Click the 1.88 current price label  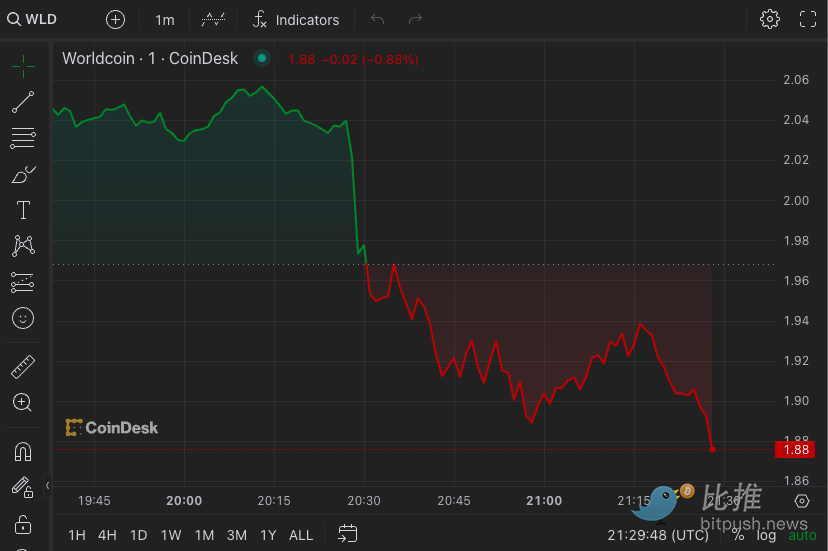[795, 450]
